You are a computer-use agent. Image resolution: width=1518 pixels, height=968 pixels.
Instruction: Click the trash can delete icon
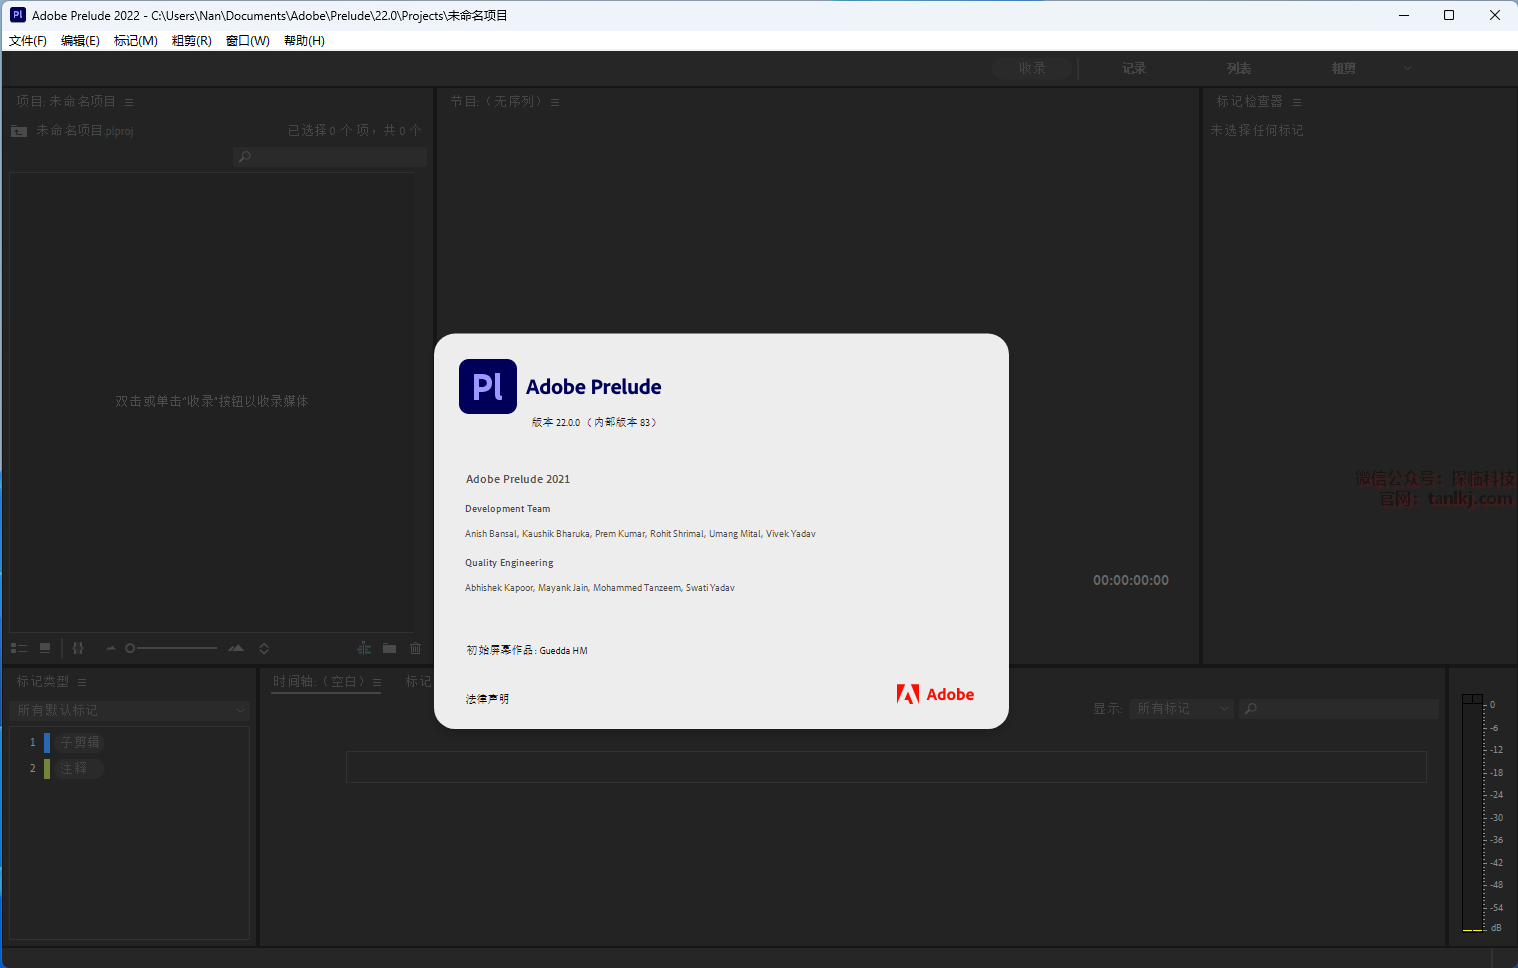415,648
